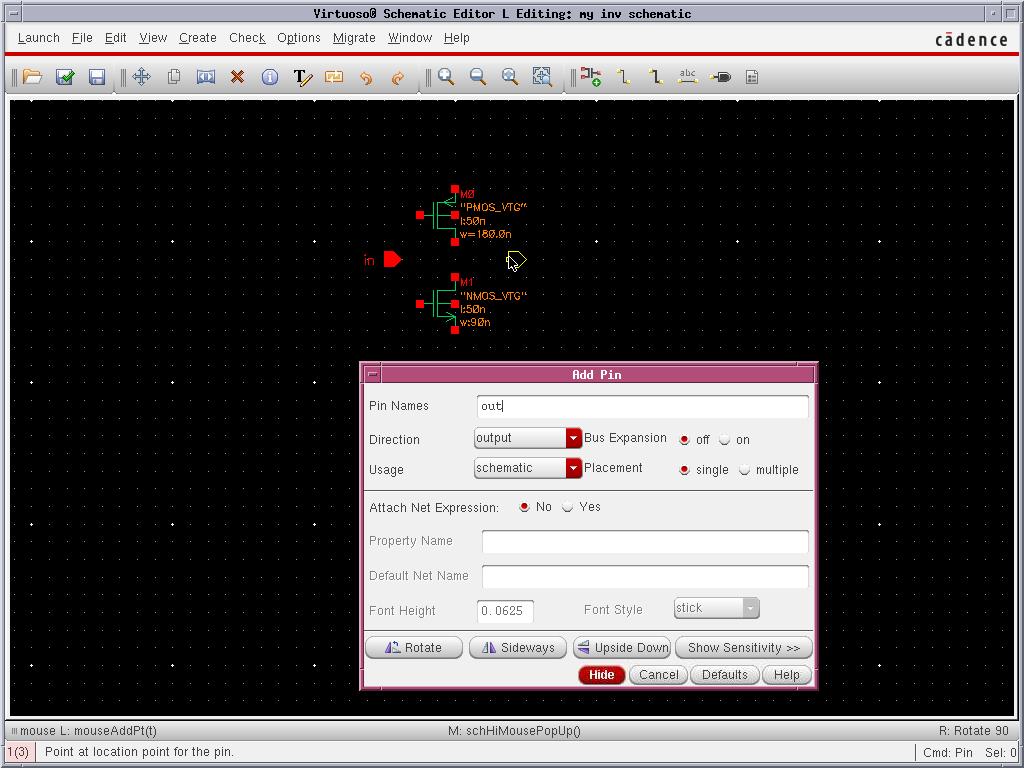Open the Font Style stick dropdown
Screen dimensions: 1024x768
[x=716, y=608]
